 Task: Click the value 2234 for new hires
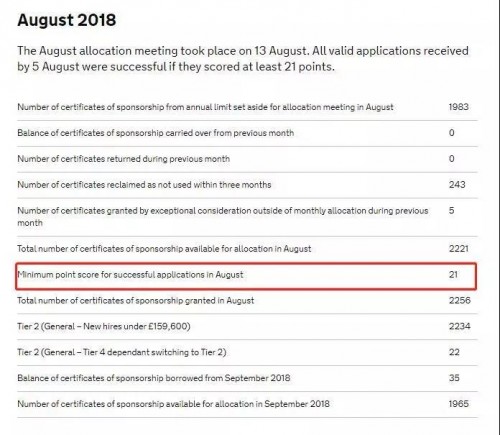click(459, 326)
